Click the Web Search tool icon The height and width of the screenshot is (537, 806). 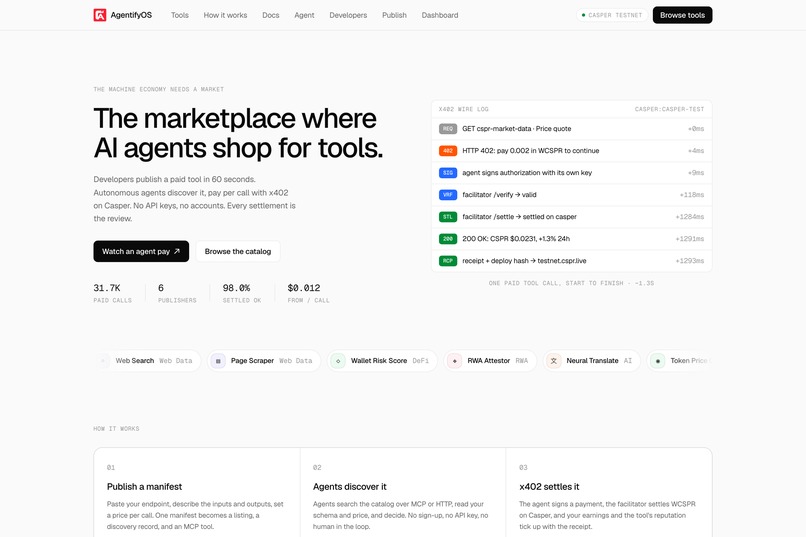click(x=103, y=361)
